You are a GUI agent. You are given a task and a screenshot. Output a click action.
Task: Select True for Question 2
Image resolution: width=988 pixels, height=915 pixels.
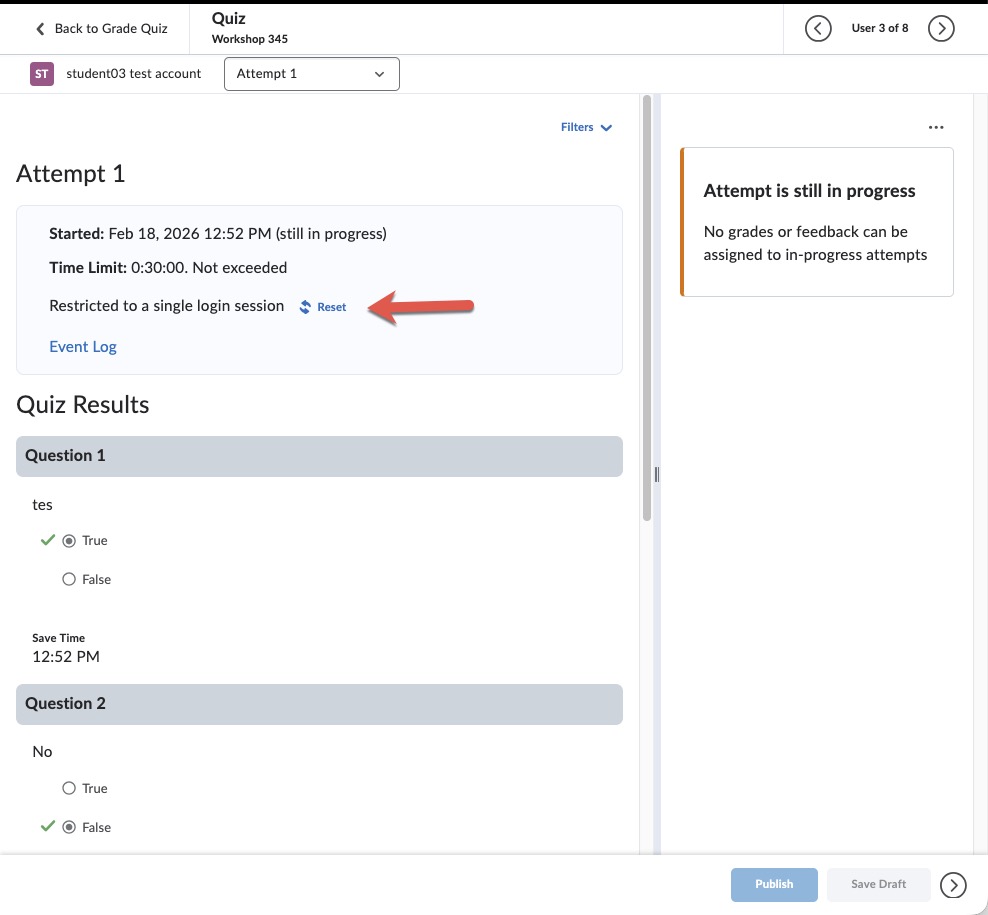click(x=69, y=789)
